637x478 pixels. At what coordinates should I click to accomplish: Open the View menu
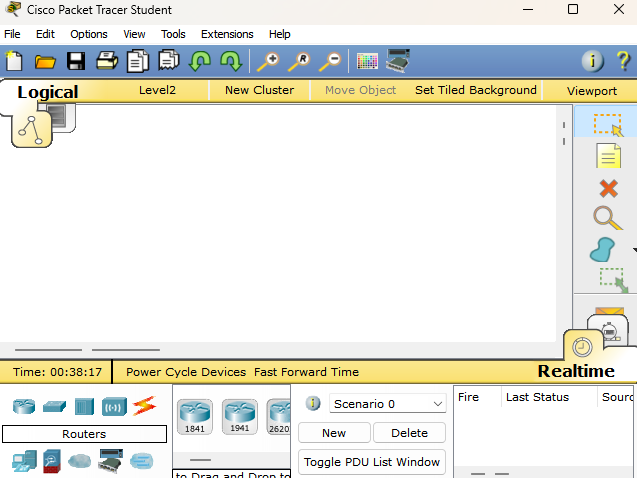click(x=134, y=34)
